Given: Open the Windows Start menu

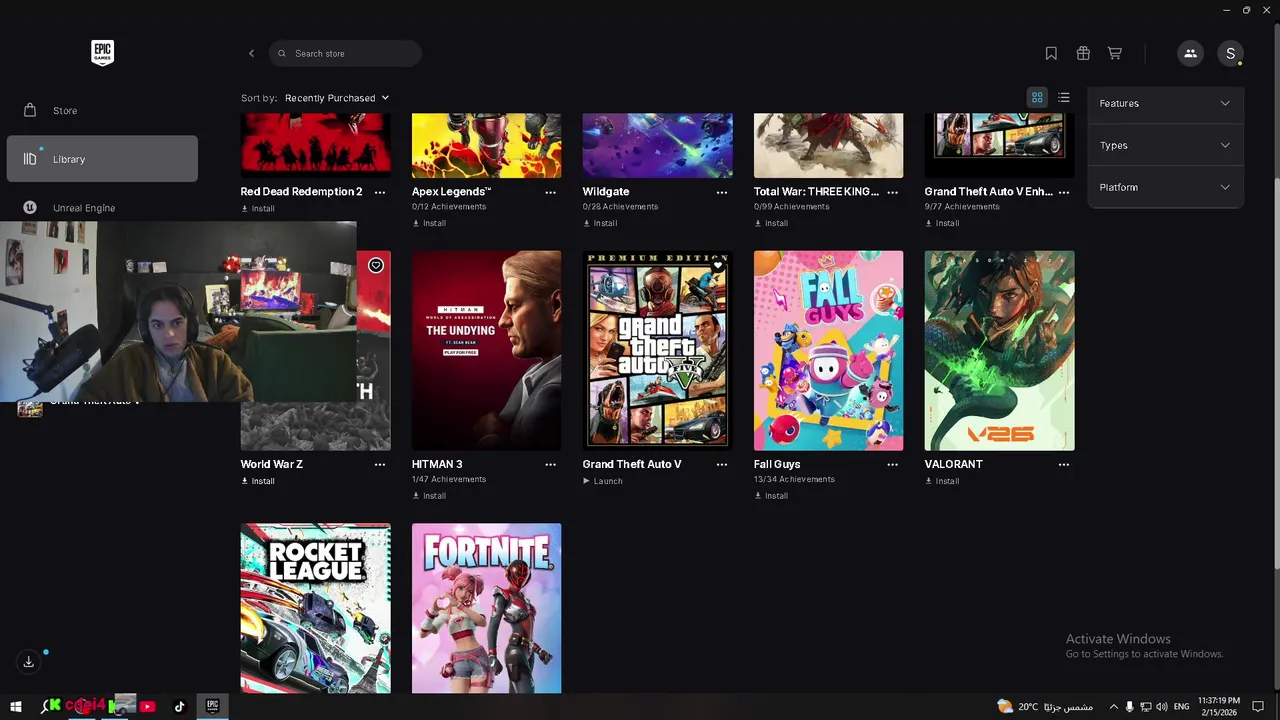Looking at the screenshot, I should pos(16,707).
